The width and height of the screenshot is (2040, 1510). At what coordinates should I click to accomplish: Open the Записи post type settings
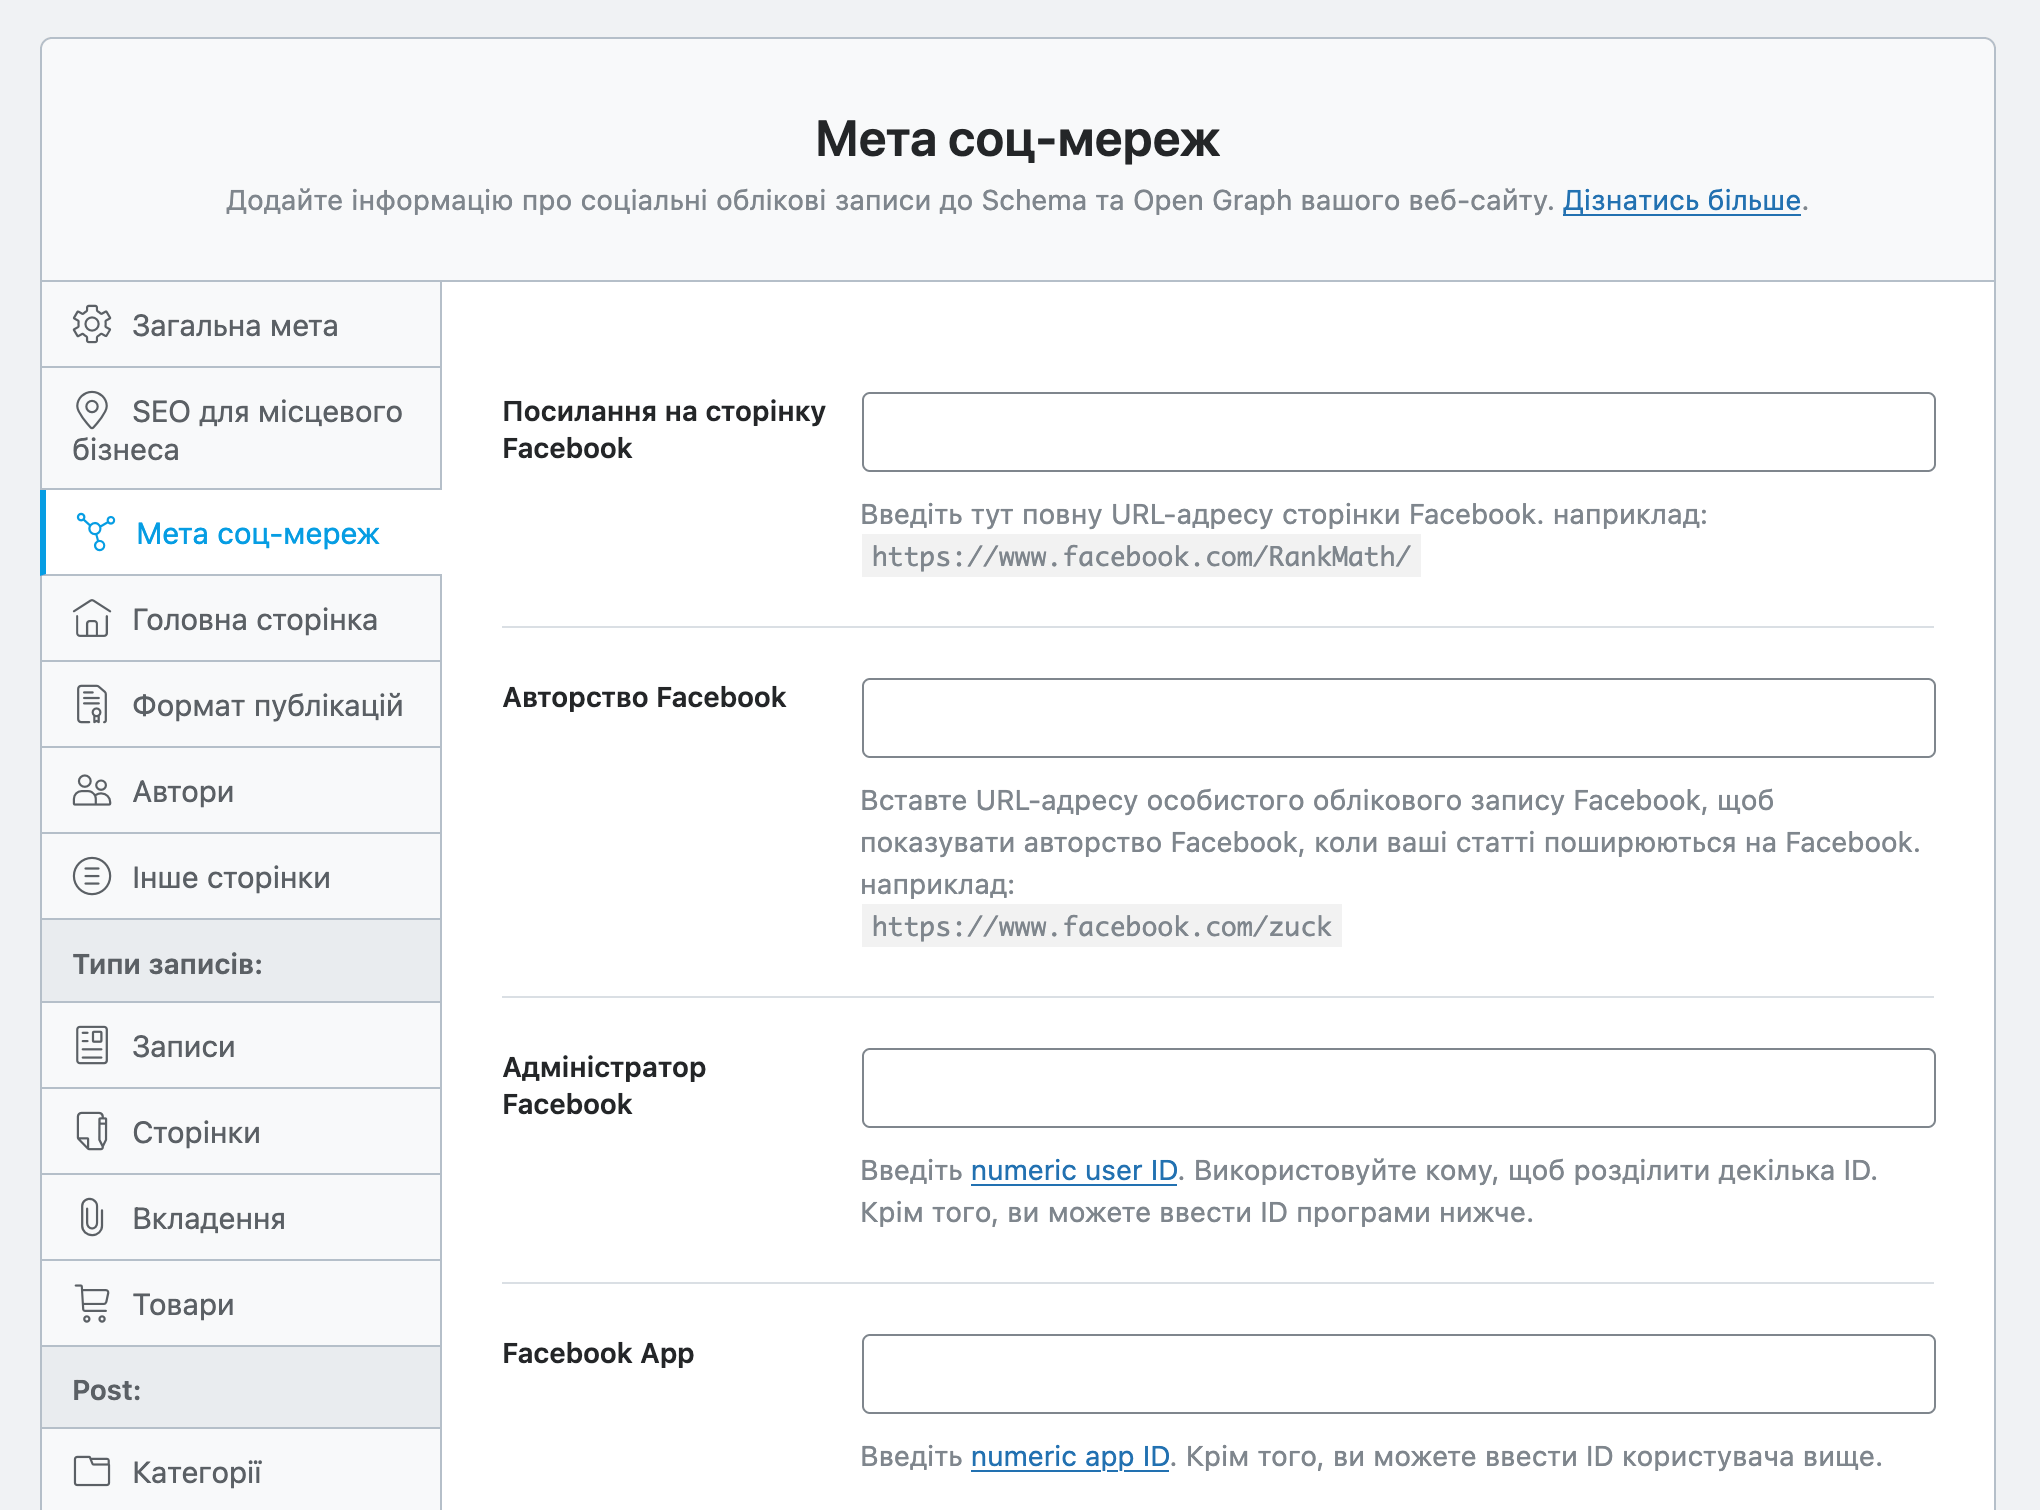(x=241, y=1046)
